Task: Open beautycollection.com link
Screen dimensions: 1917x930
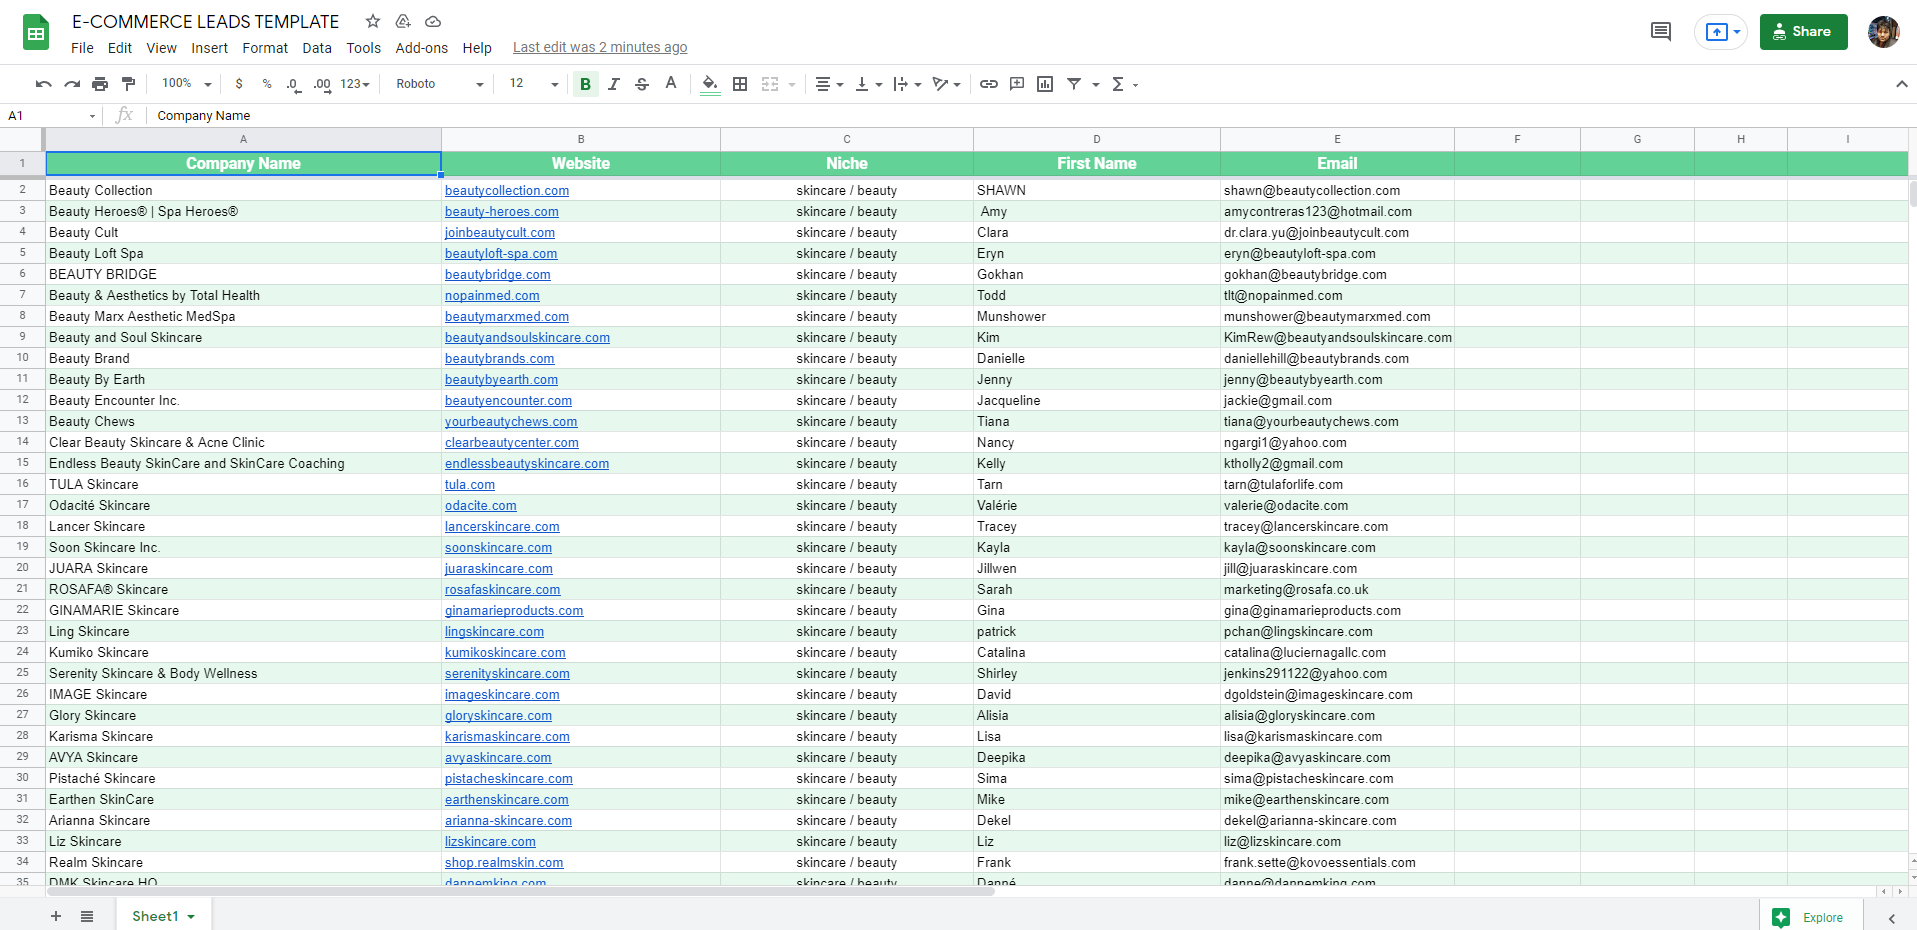Action: coord(507,191)
